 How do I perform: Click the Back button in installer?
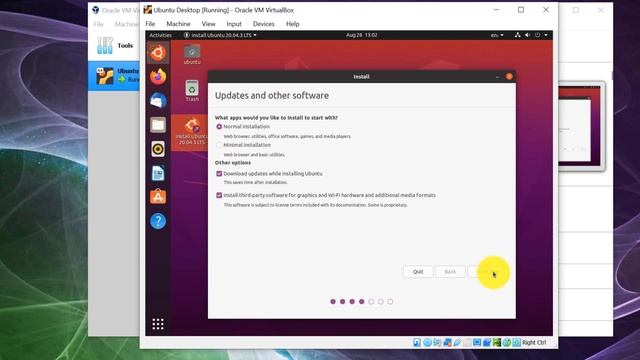450,271
